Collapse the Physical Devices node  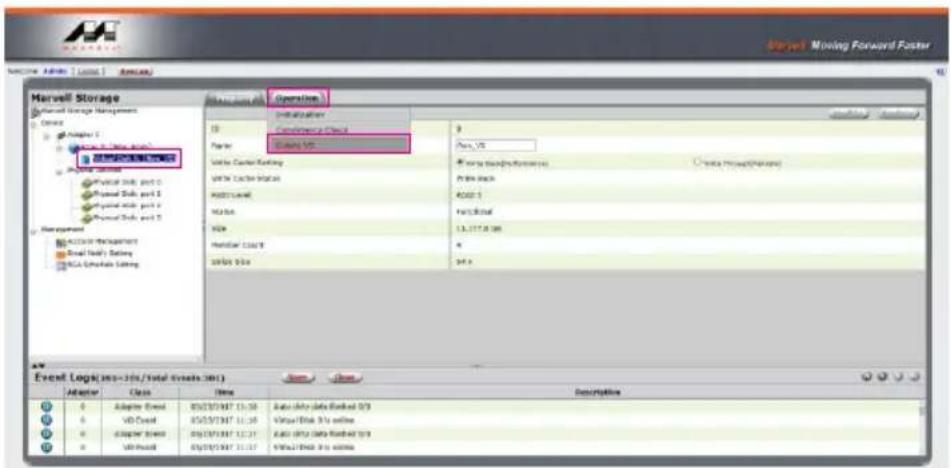tap(59, 171)
